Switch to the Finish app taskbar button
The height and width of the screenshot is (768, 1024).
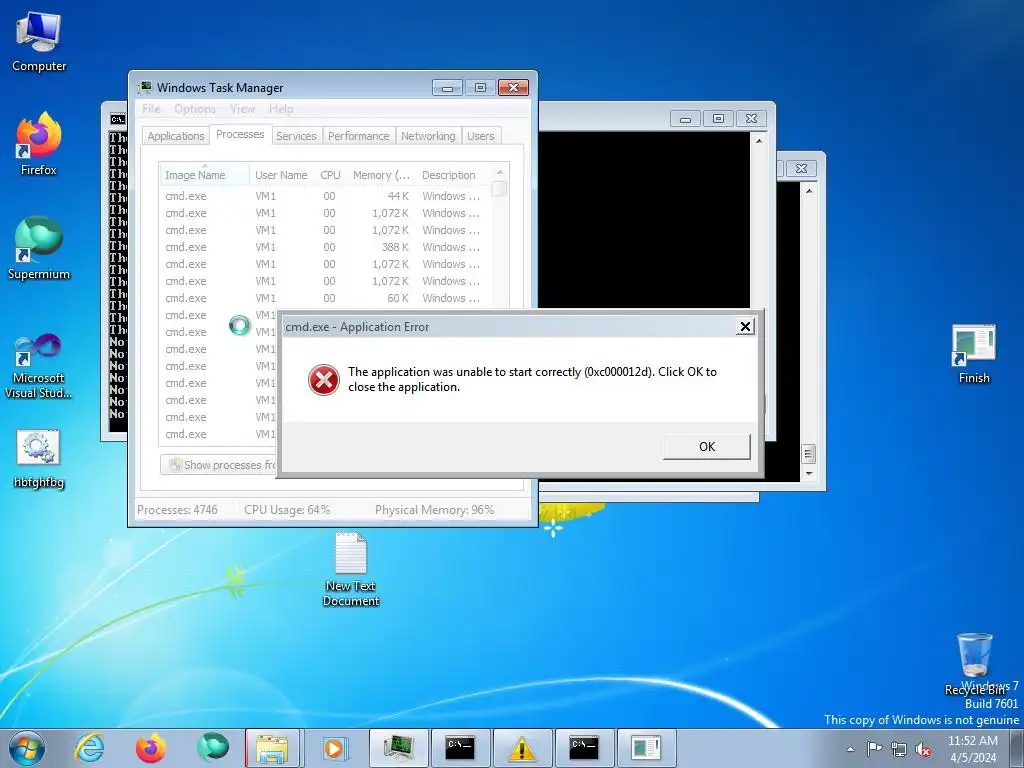pyautogui.click(x=646, y=748)
